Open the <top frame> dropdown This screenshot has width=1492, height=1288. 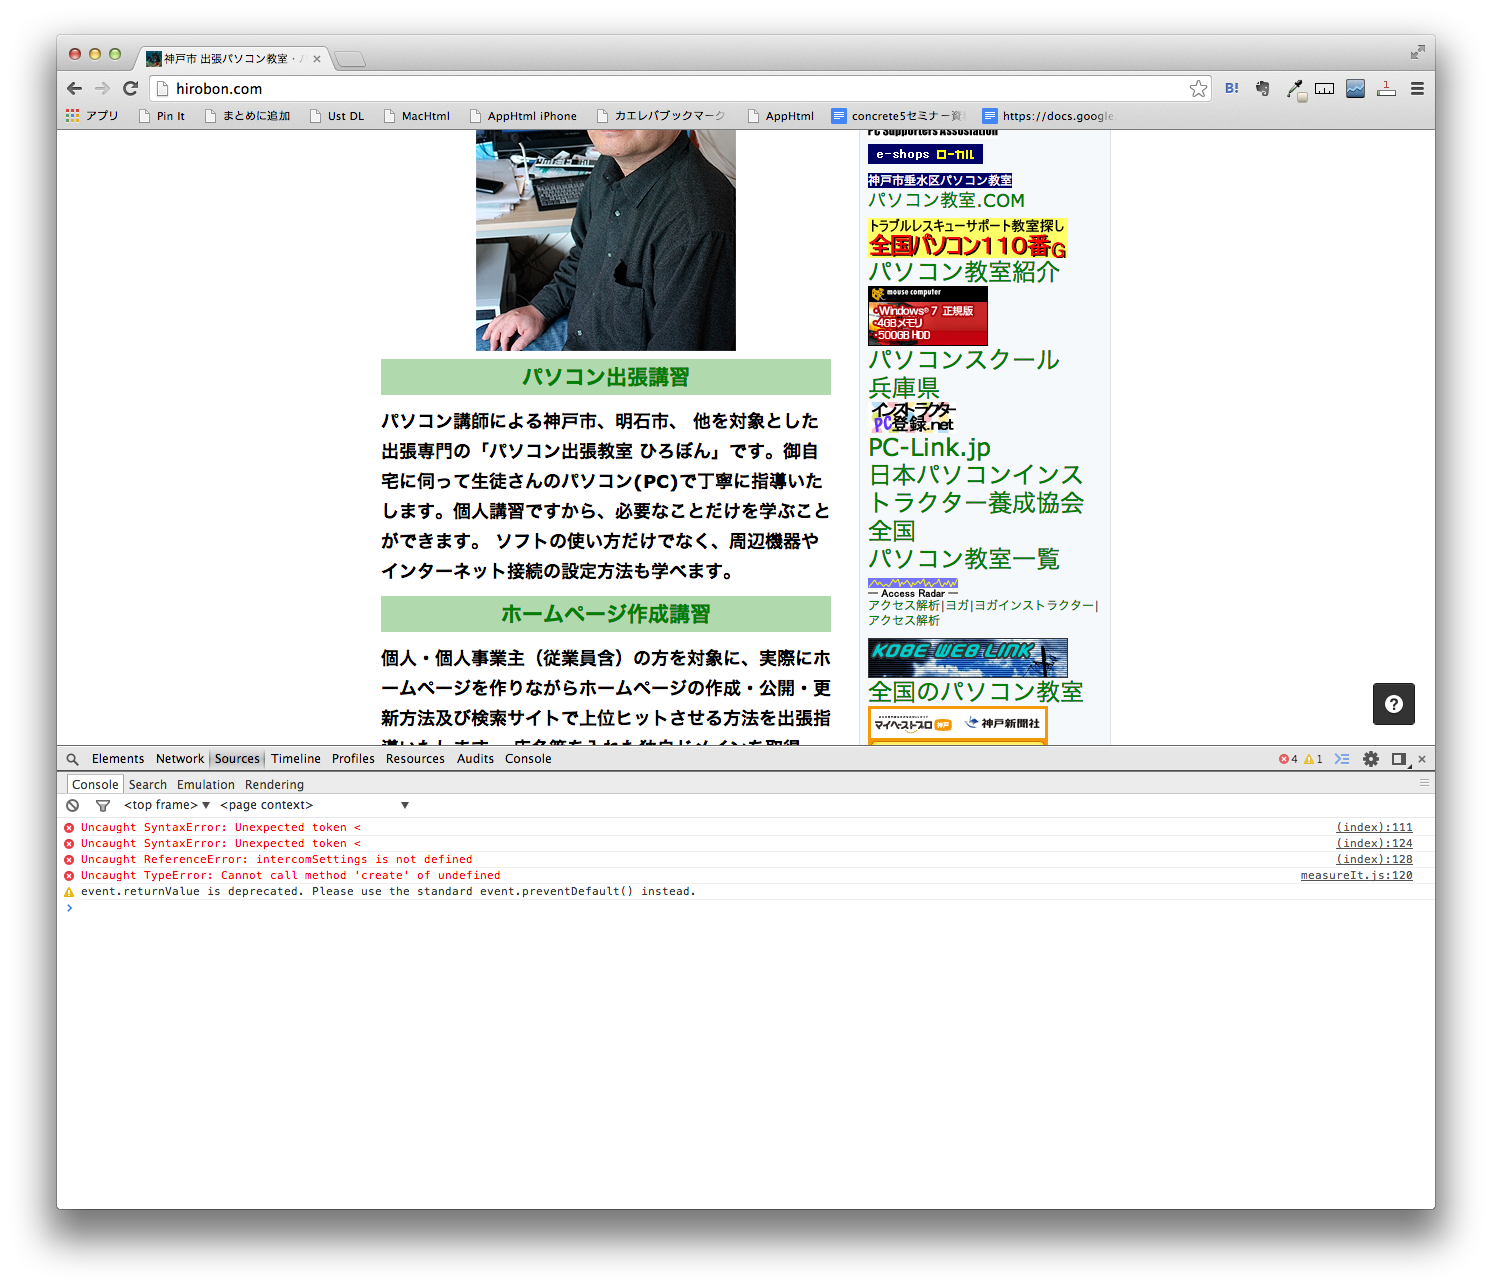tap(167, 805)
